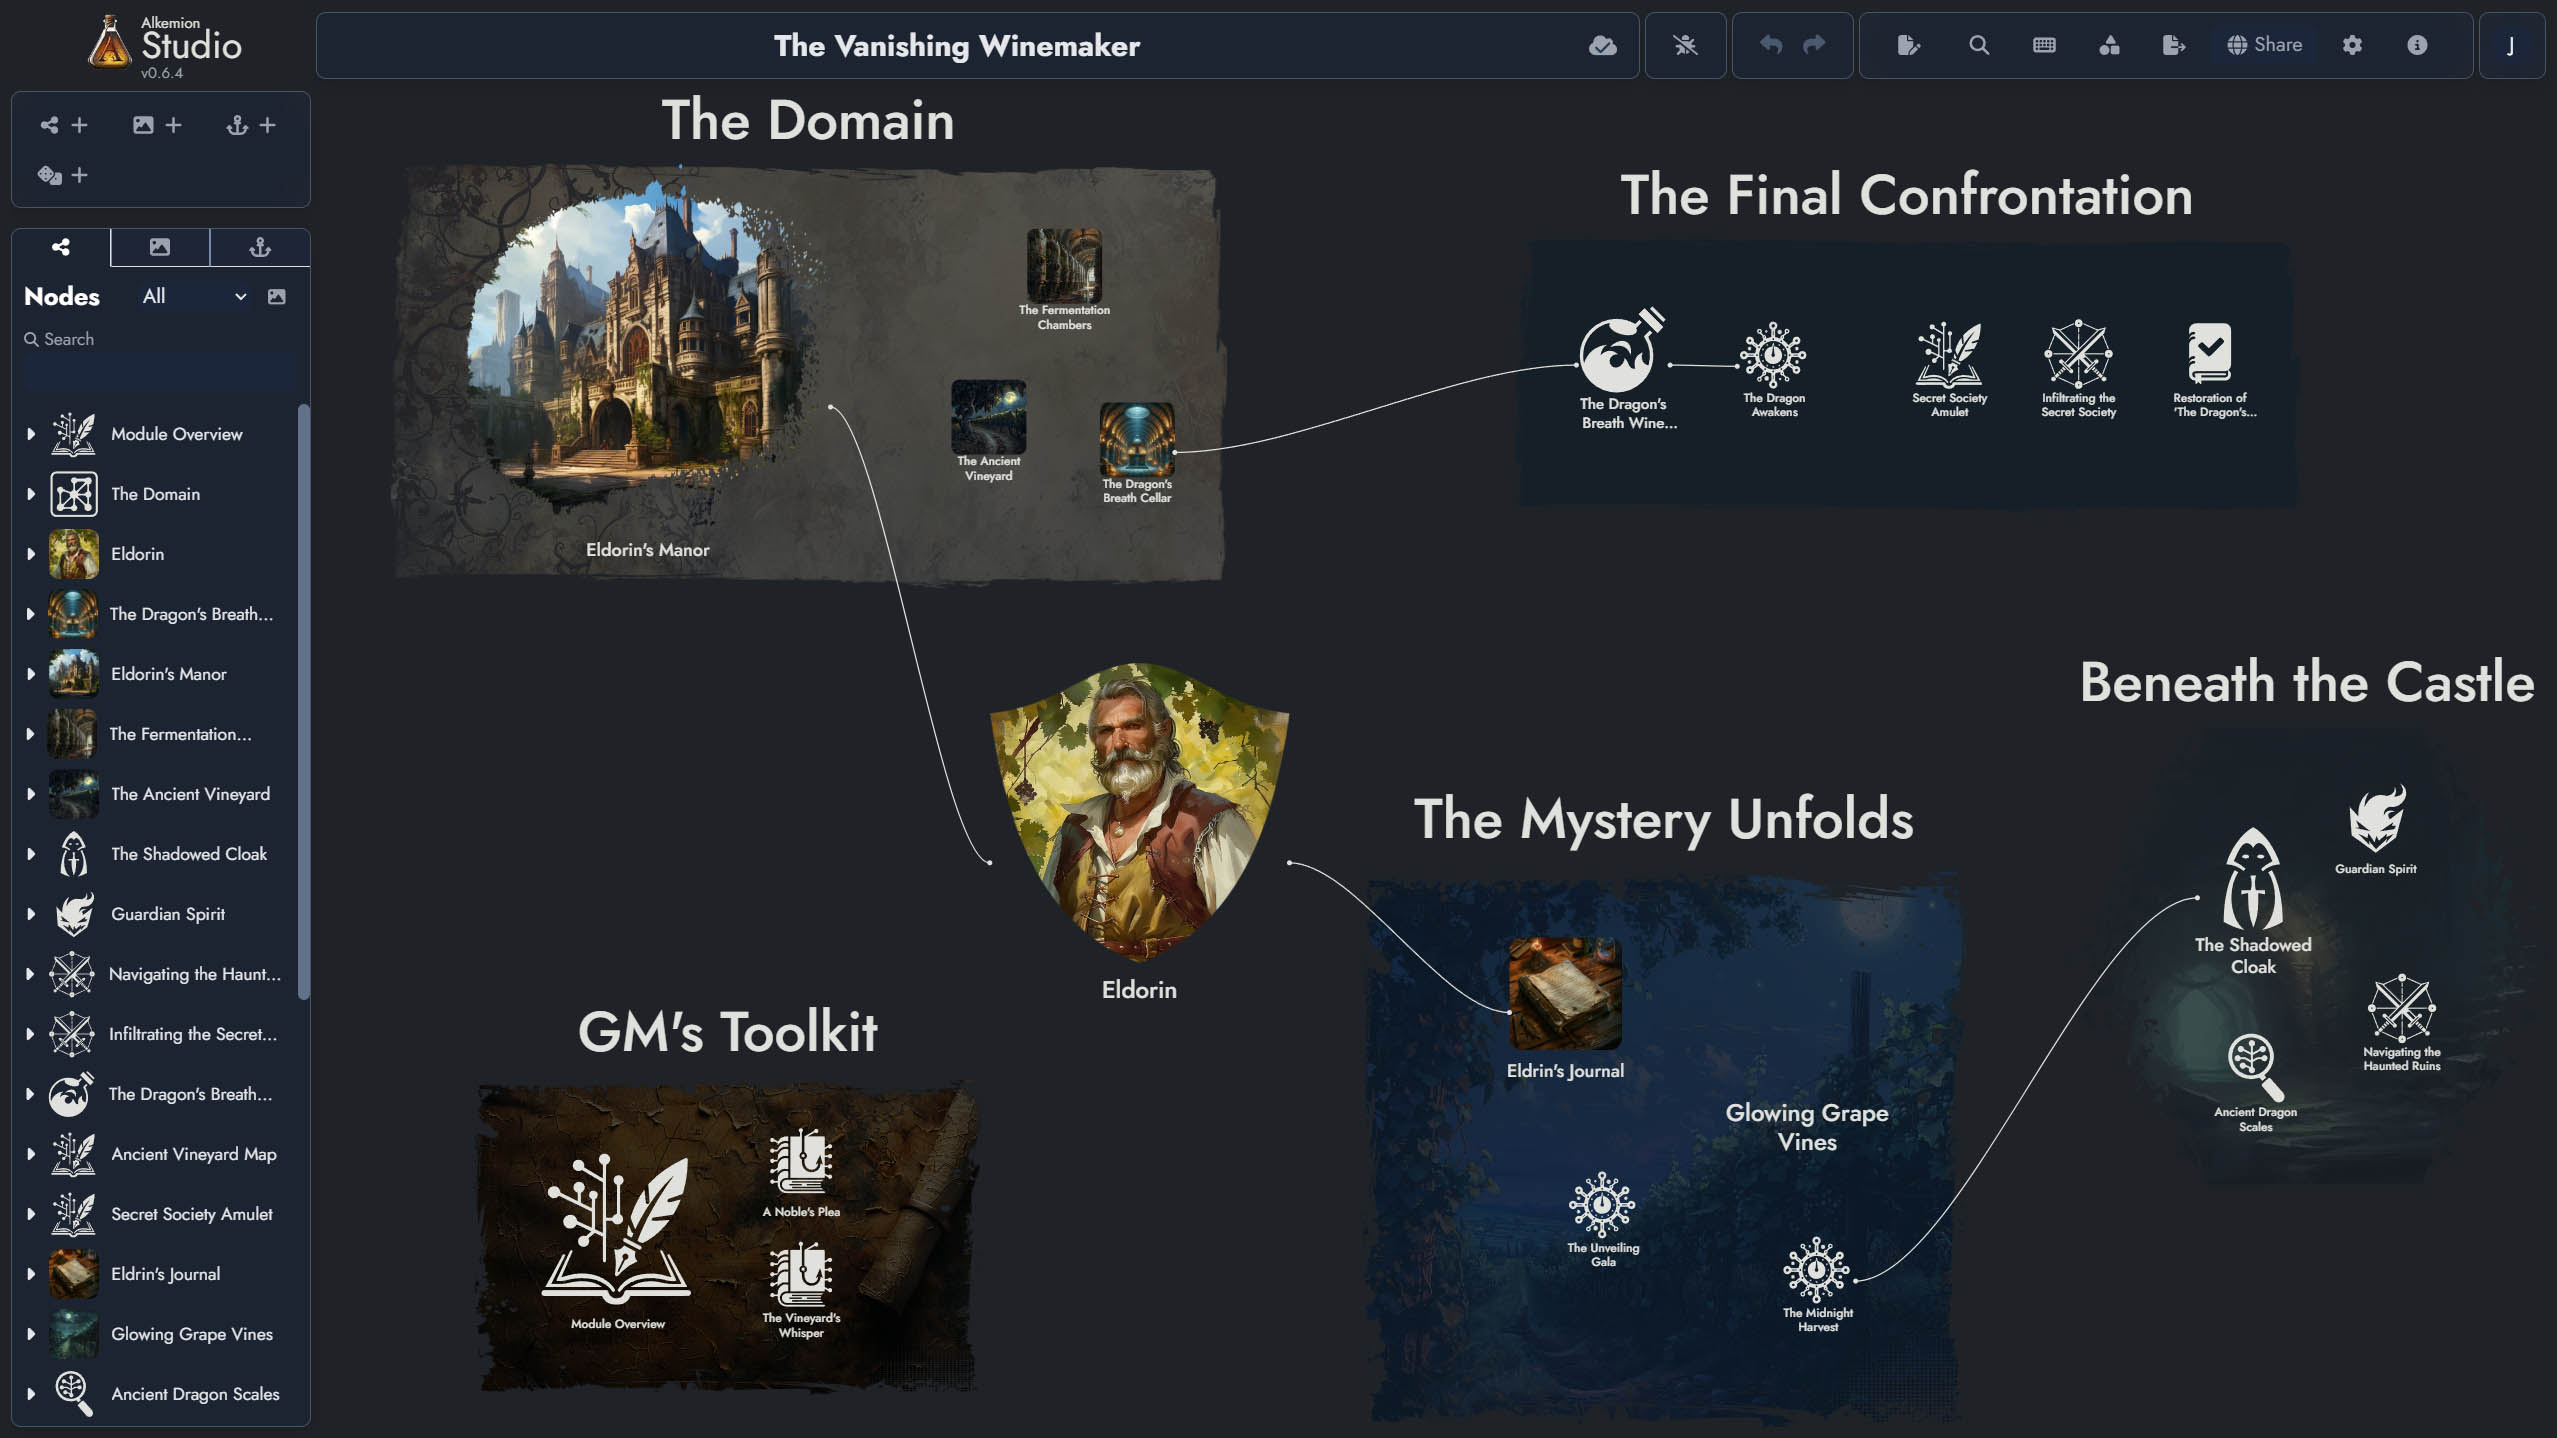Image resolution: width=2557 pixels, height=1438 pixels.
Task: Toggle the cloud sync icon in toolbar
Action: (1602, 44)
